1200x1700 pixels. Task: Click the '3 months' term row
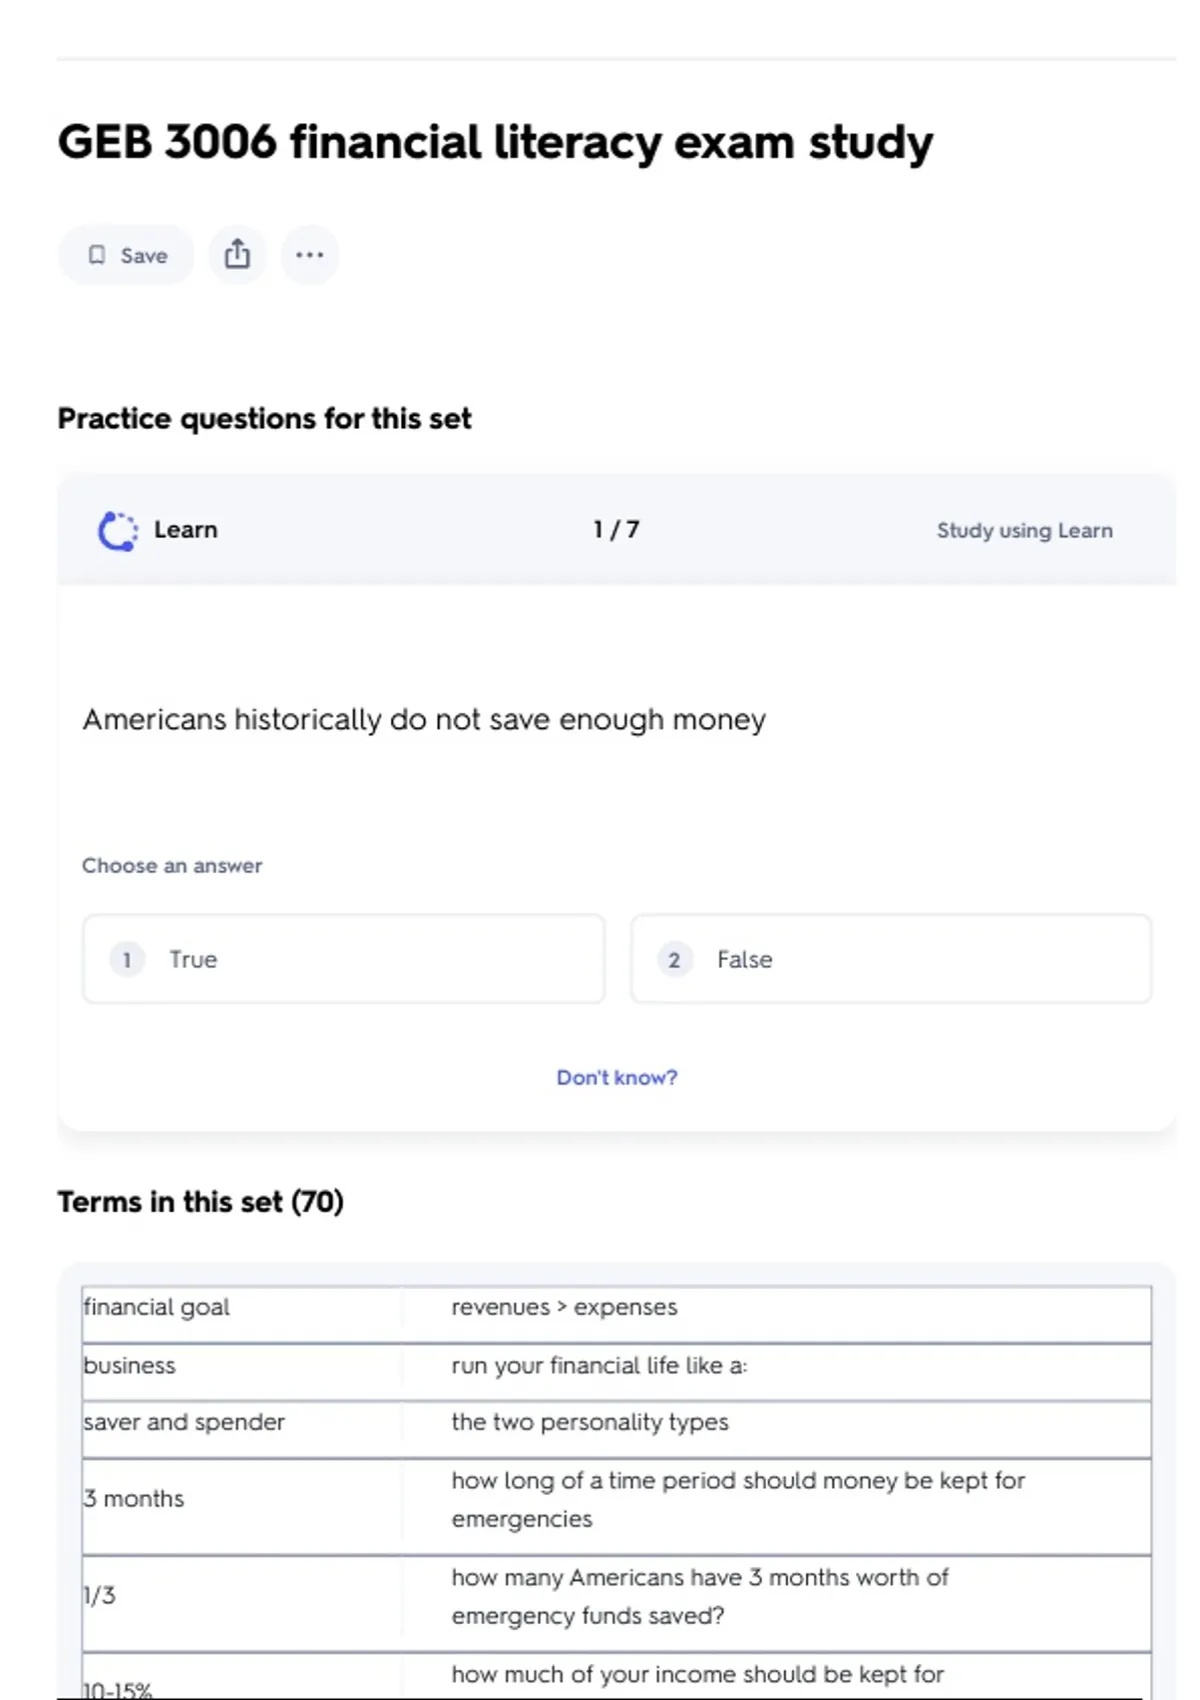click(x=134, y=1499)
